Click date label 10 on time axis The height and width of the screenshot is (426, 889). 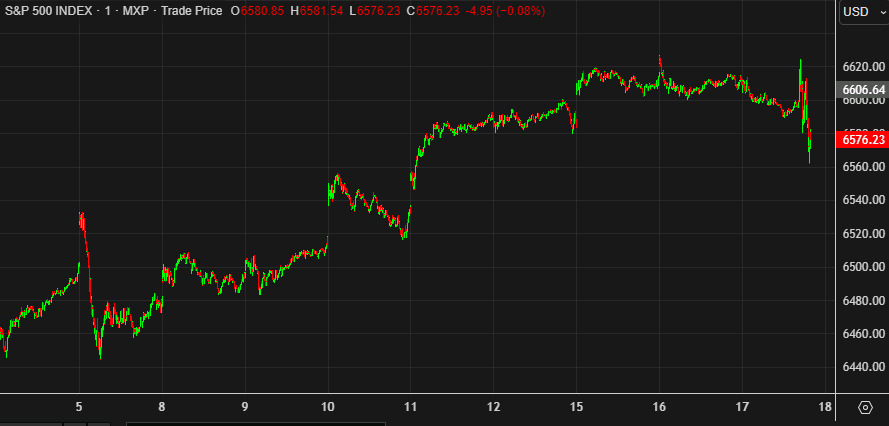point(328,407)
